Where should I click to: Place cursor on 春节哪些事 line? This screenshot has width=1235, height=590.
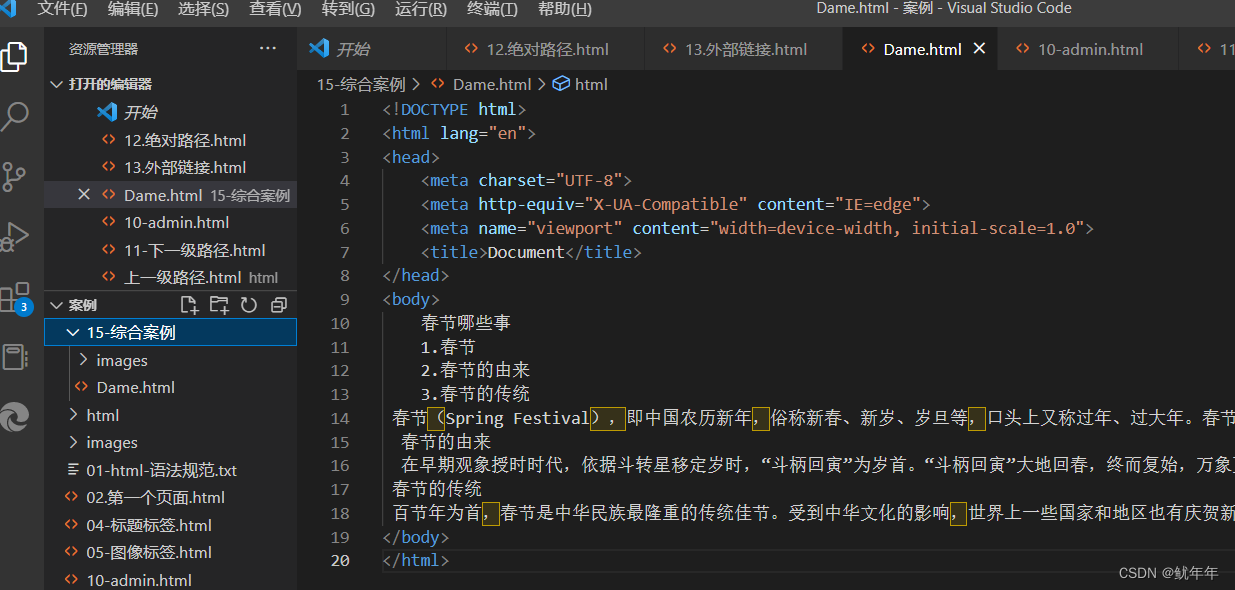click(x=466, y=323)
